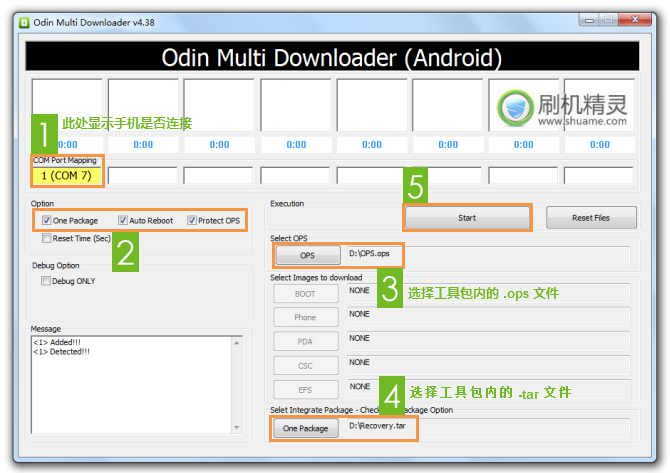Click the shuame.com logo watermark
The image size is (670, 473).
pyautogui.click(x=567, y=109)
